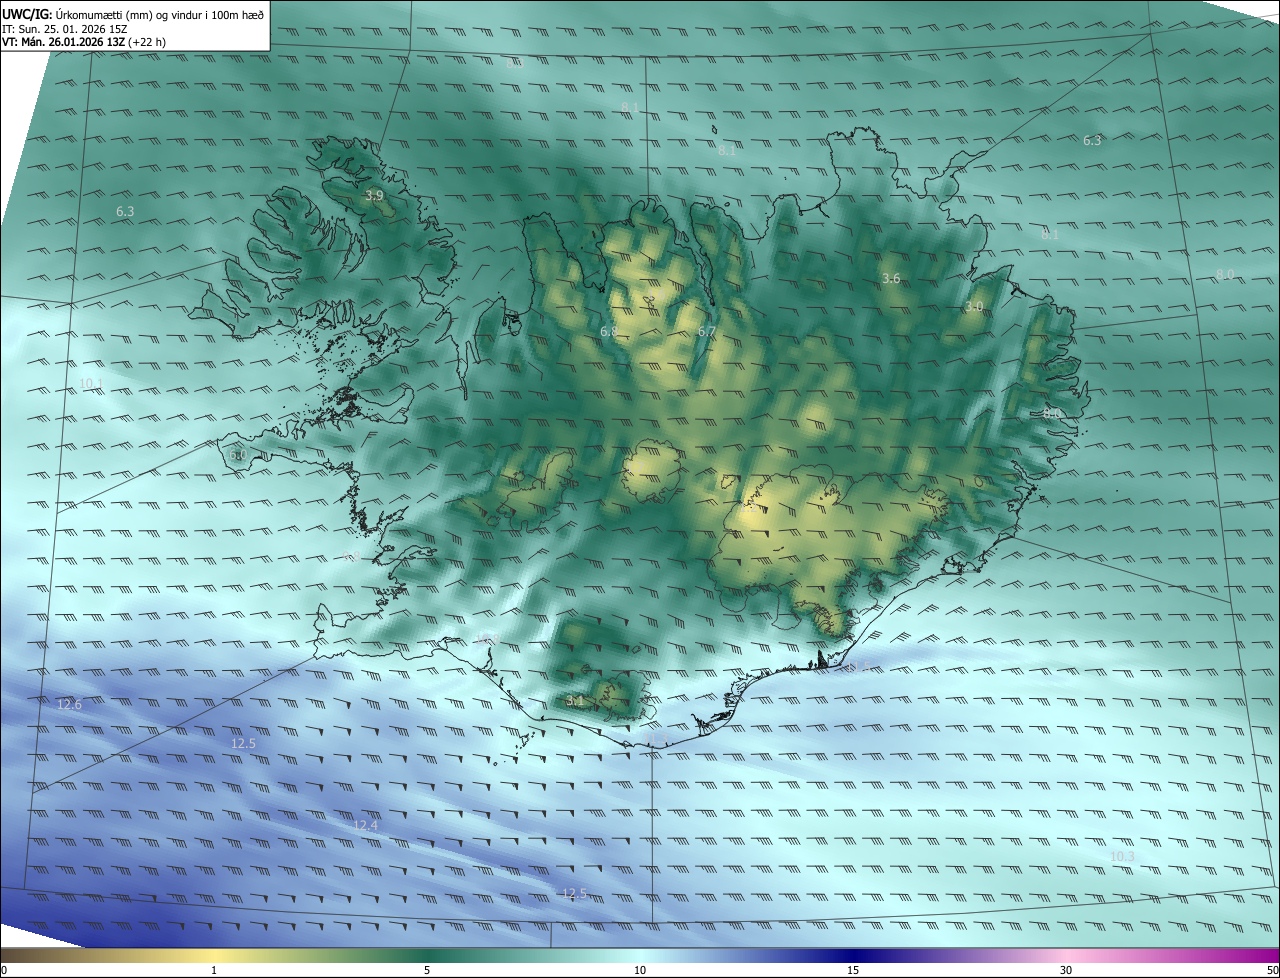Click the valid time line 'VT: Mán. 26.01.2026 13Z'

pos(63,43)
